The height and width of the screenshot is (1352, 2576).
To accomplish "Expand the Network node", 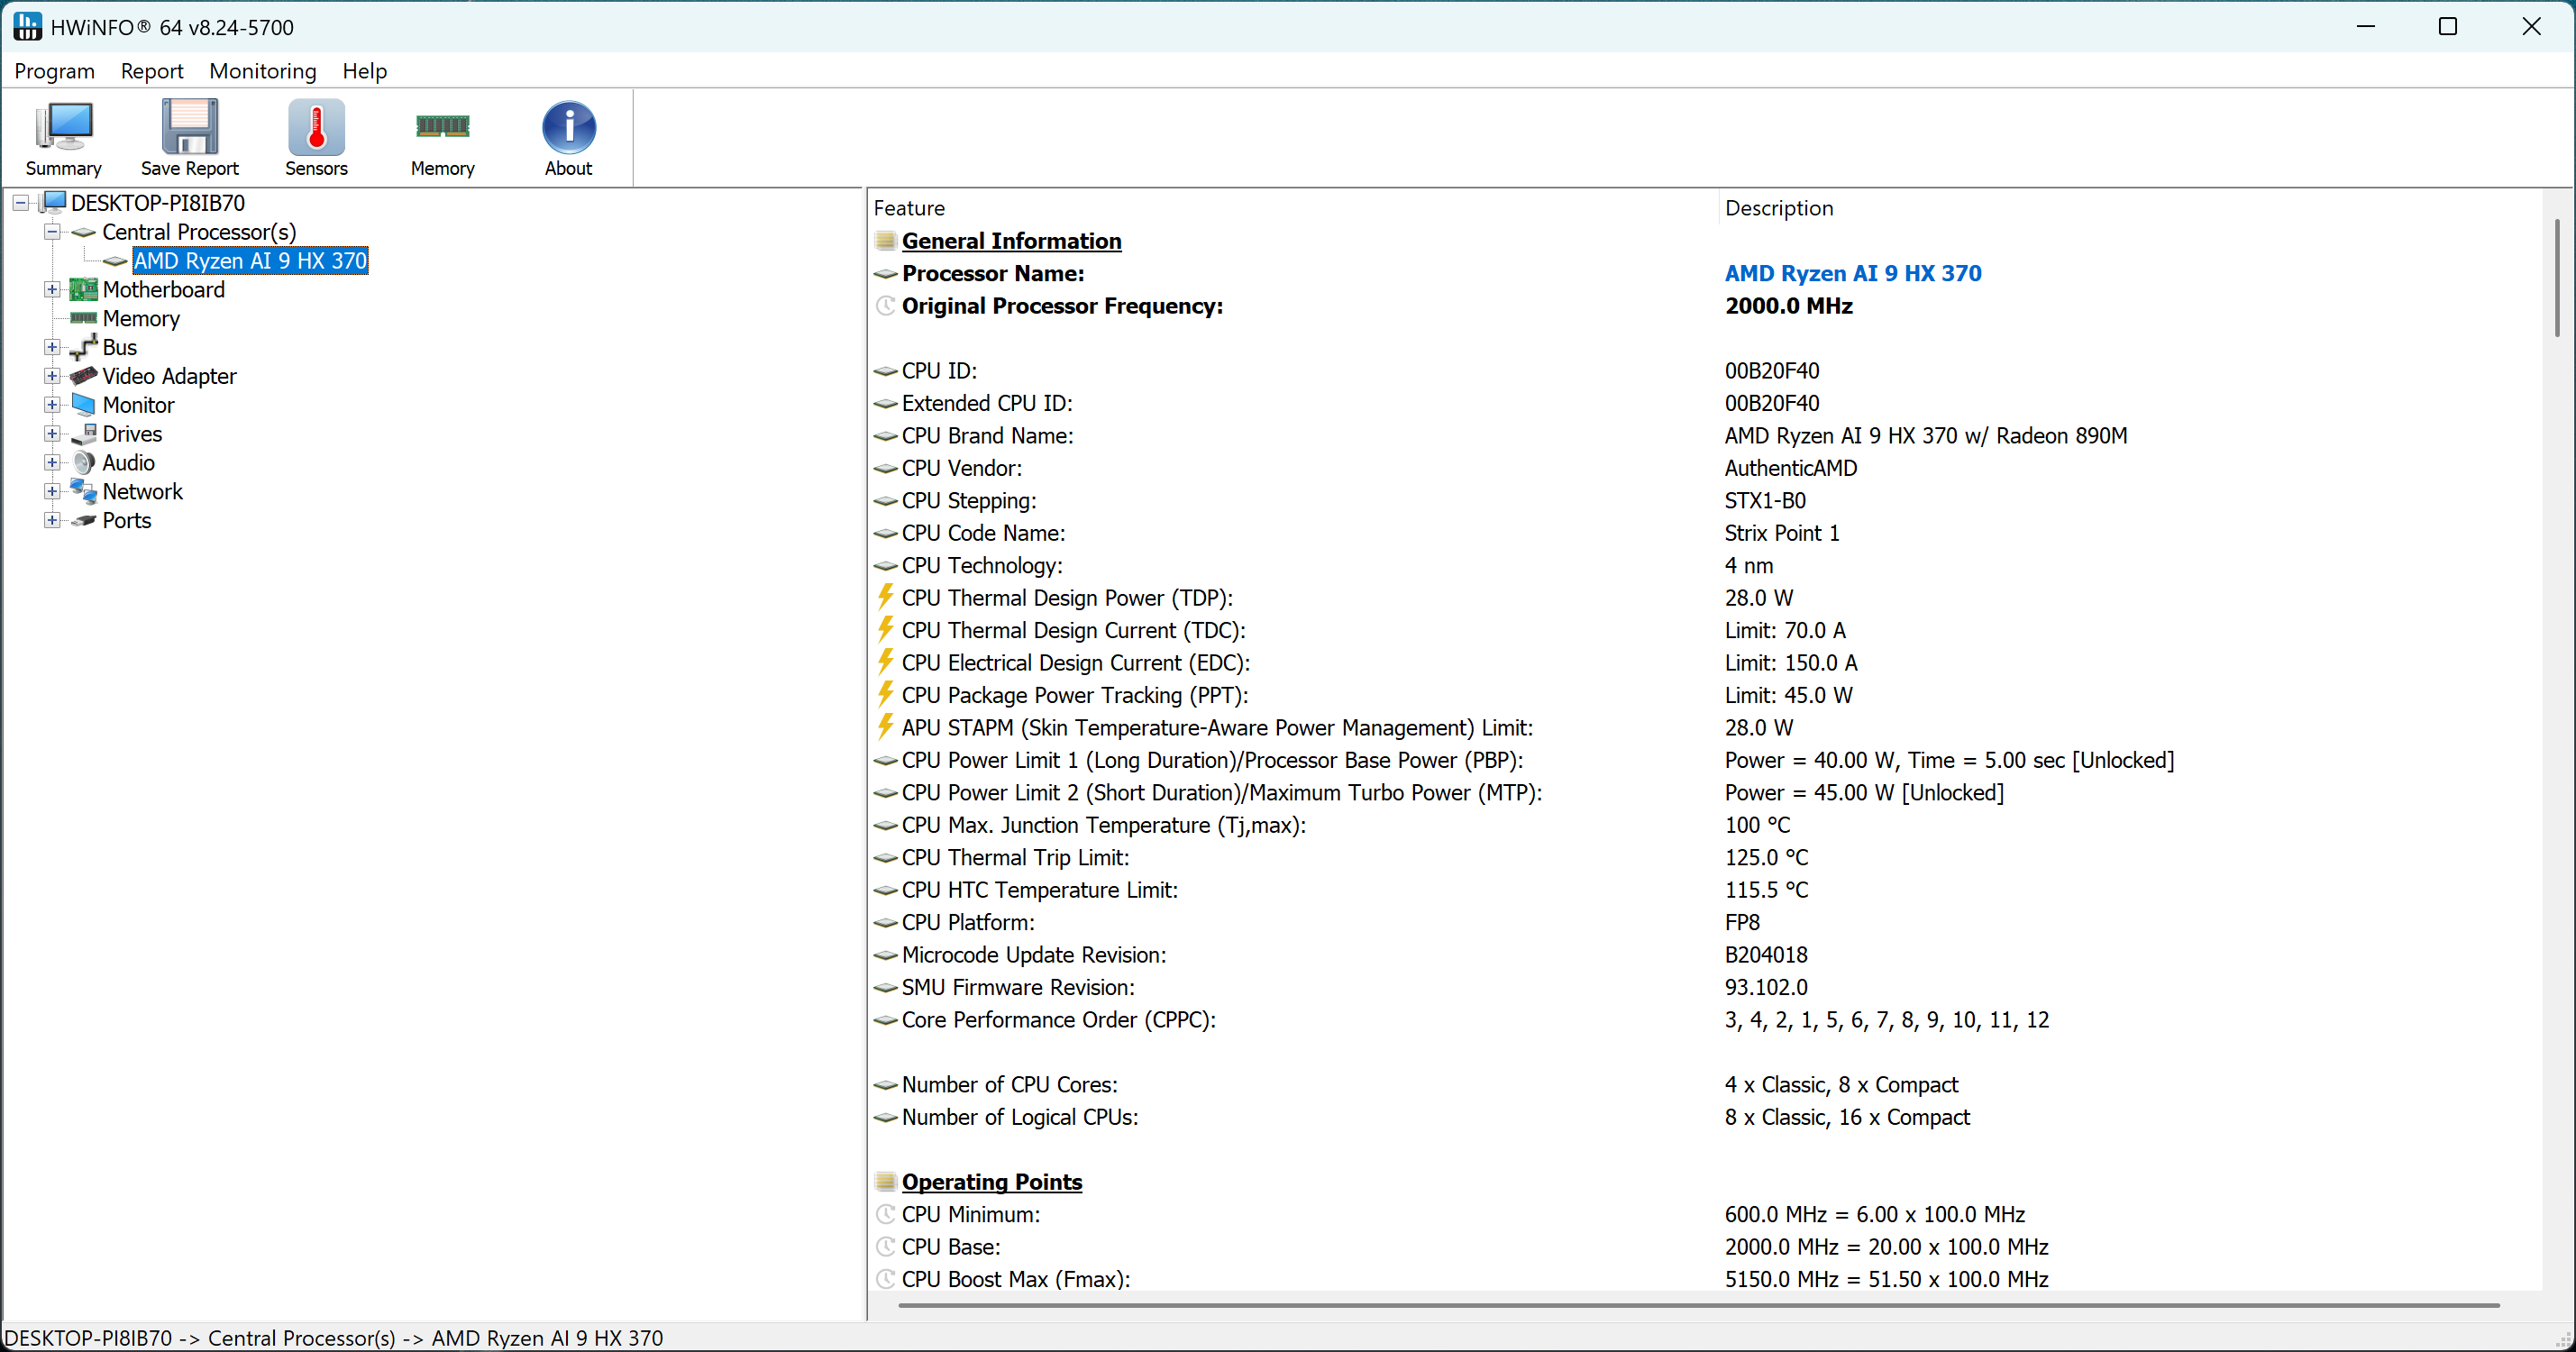I will coord(51,491).
